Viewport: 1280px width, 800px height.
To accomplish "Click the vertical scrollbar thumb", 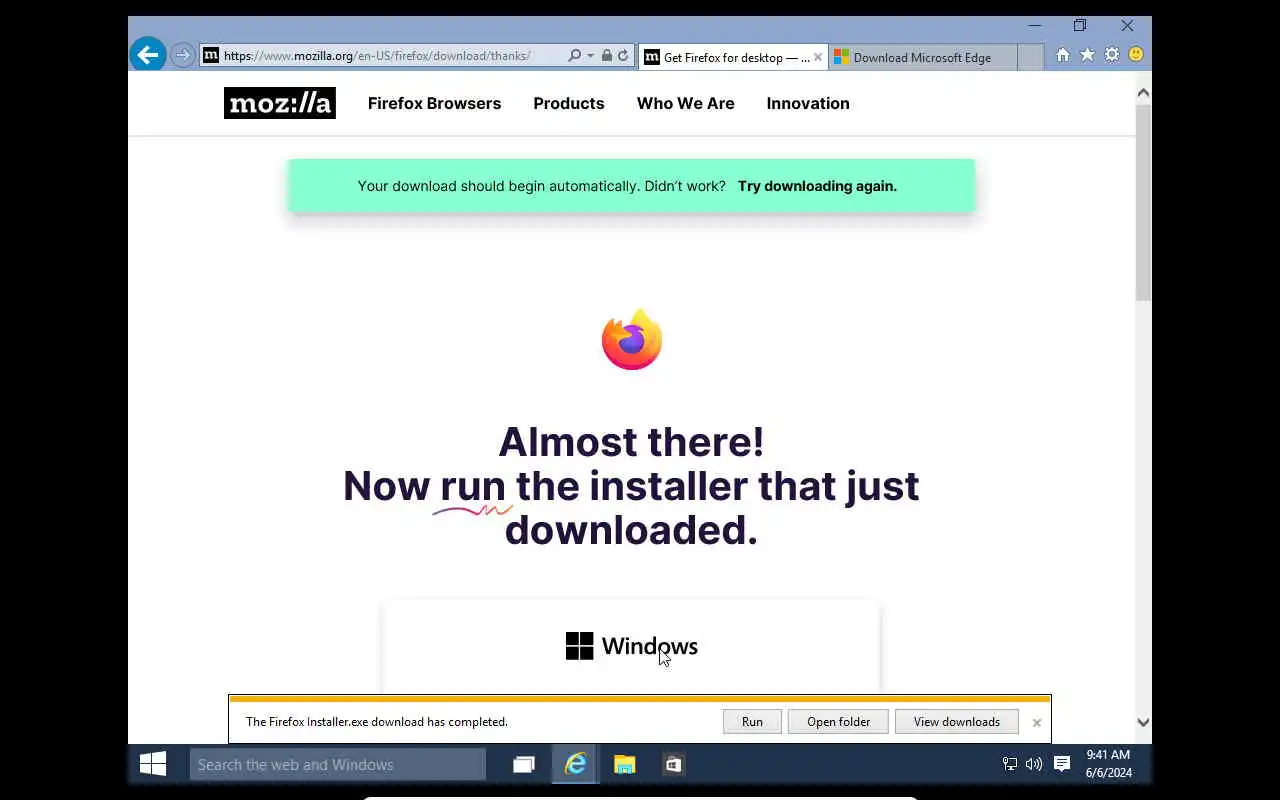I will pos(1143,201).
